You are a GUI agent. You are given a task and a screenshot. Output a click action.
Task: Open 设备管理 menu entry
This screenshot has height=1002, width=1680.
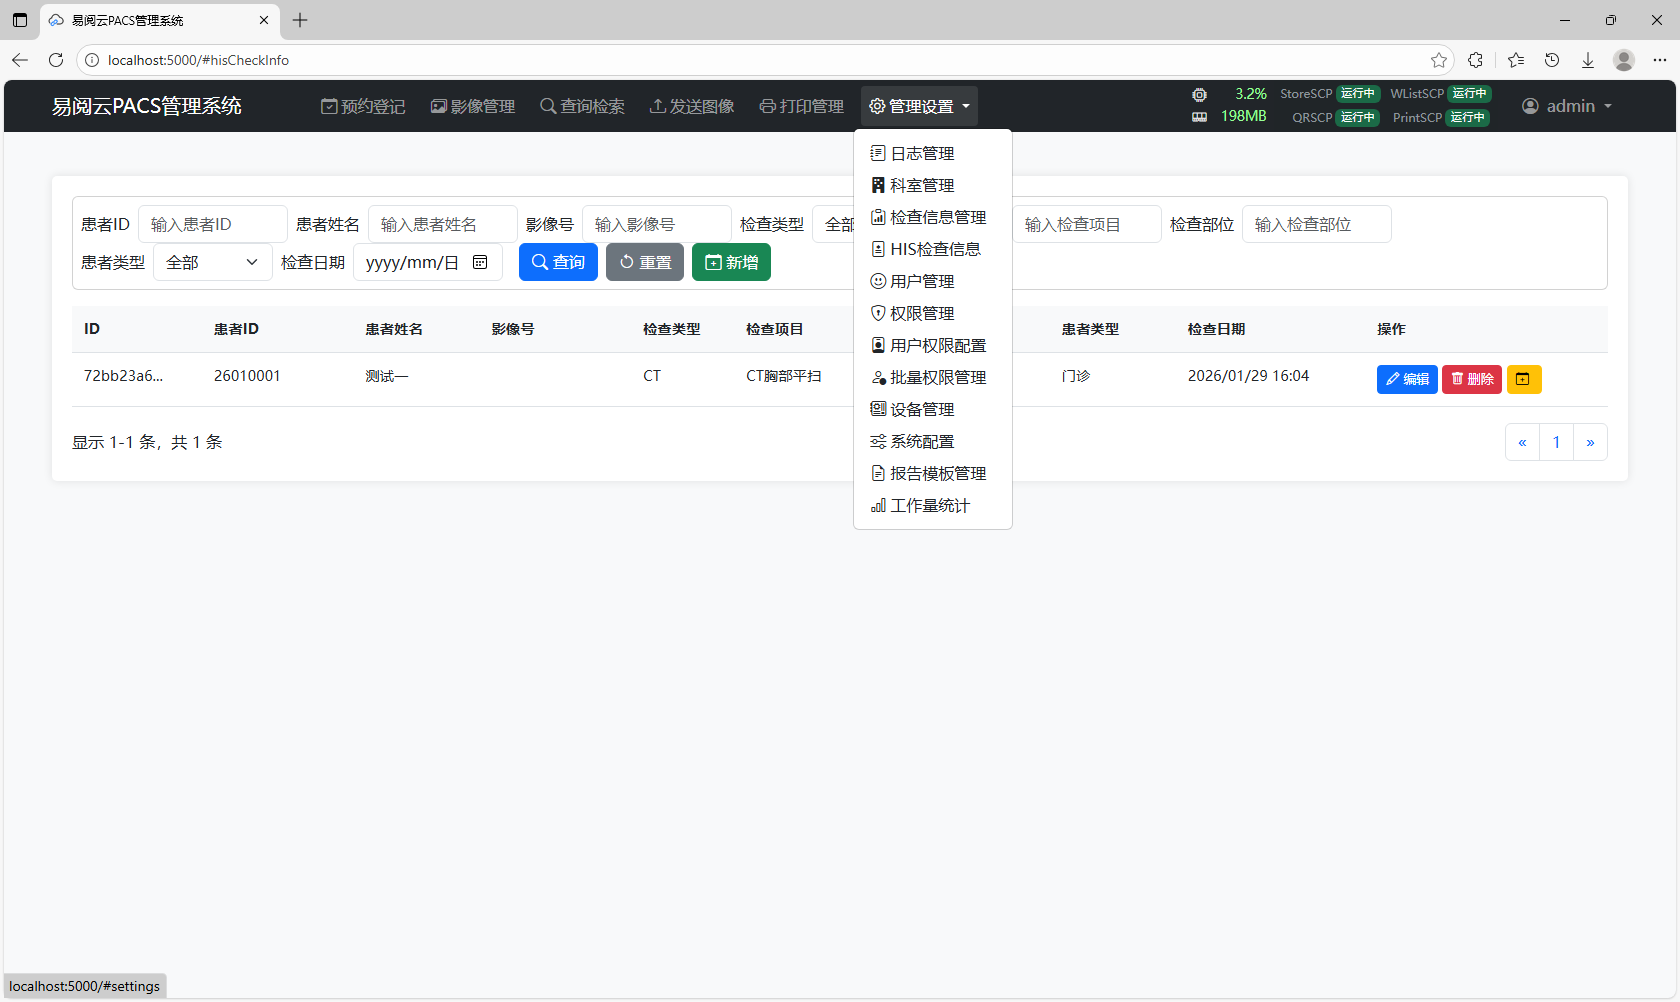pyautogui.click(x=921, y=409)
